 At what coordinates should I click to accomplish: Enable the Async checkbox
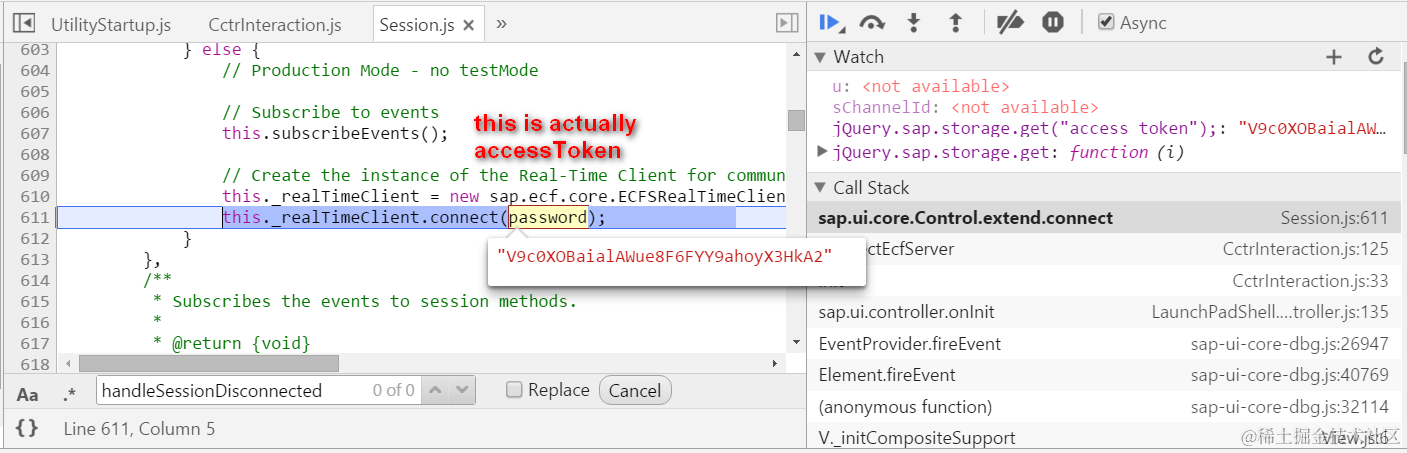pos(1105,22)
